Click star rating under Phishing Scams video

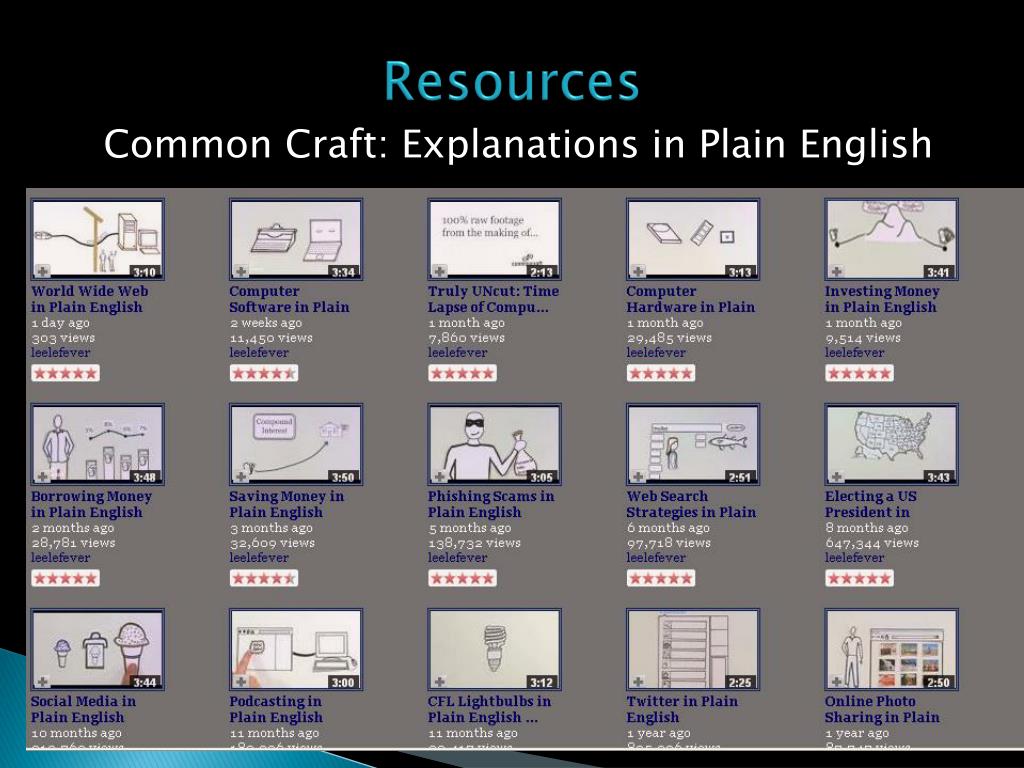click(x=462, y=578)
